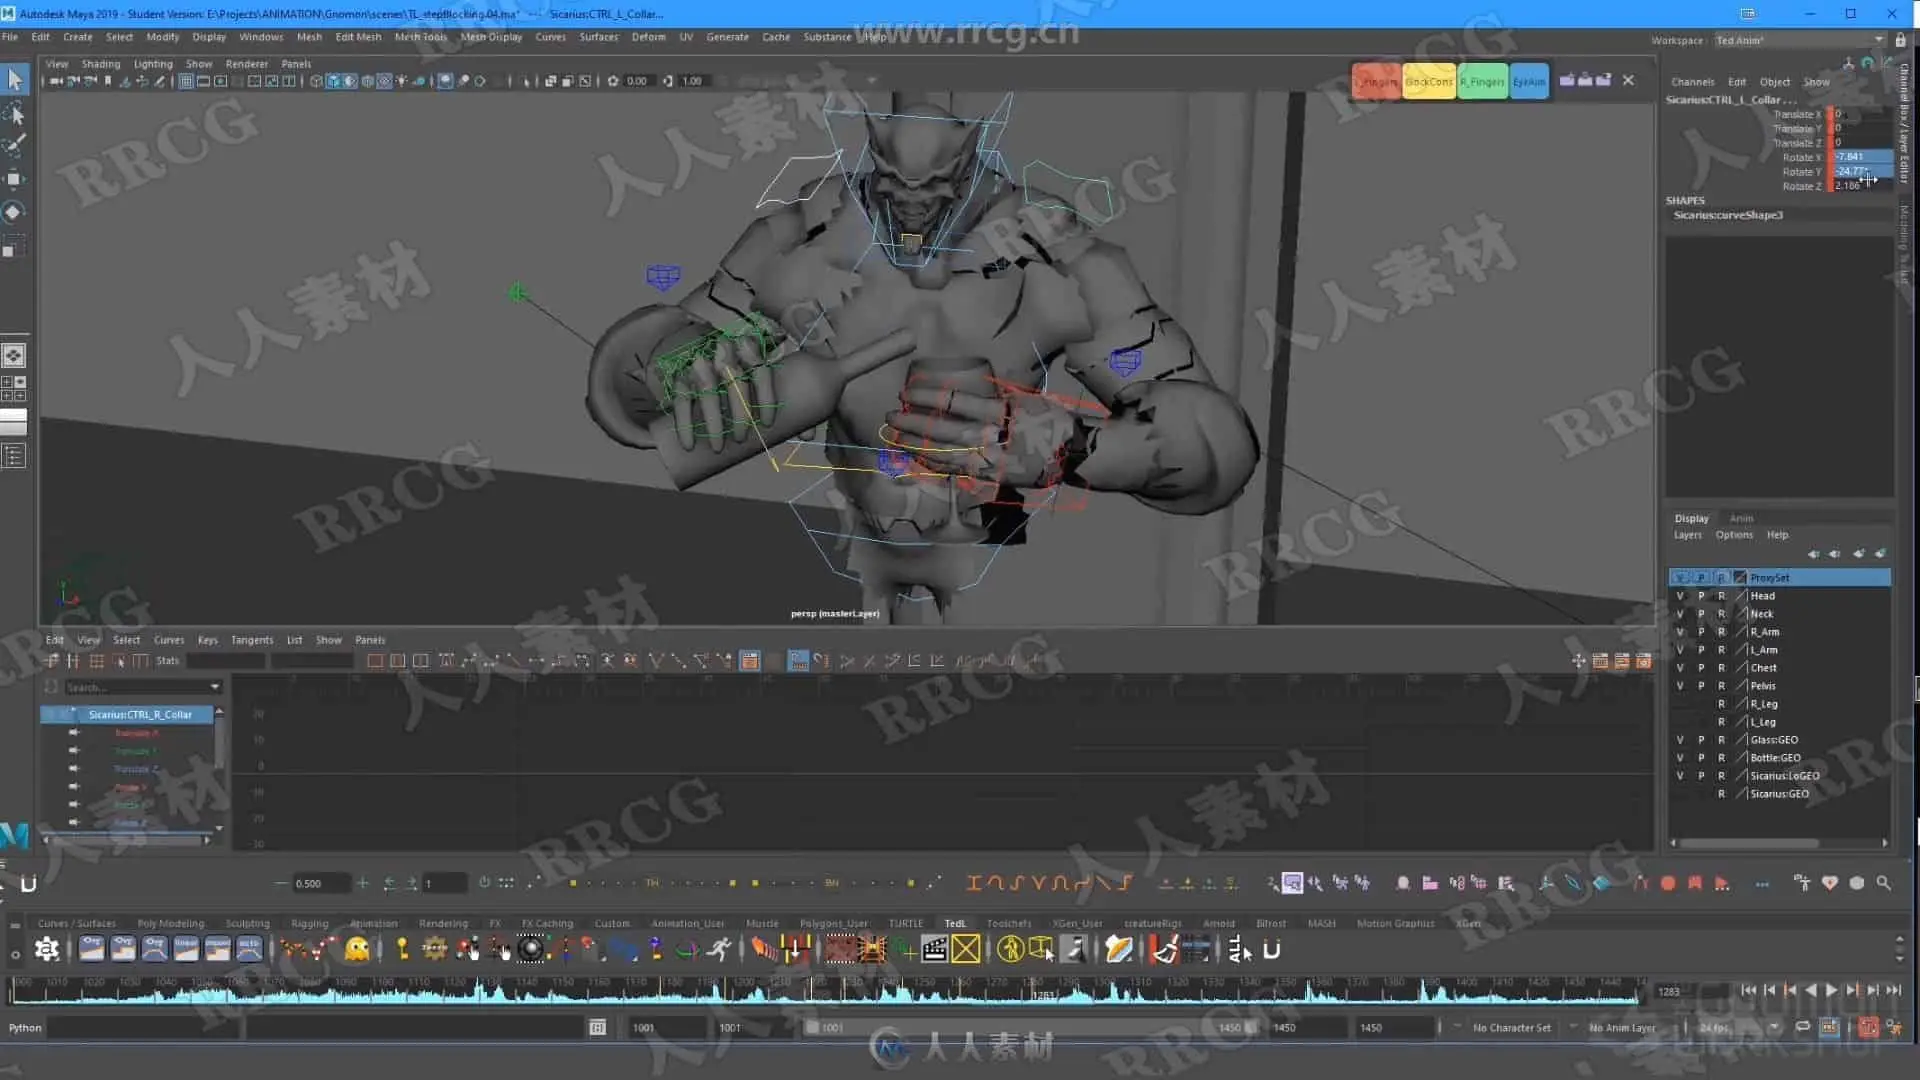Toggle visibility V of Chest layer
This screenshot has height=1080, width=1920.
[1680, 668]
